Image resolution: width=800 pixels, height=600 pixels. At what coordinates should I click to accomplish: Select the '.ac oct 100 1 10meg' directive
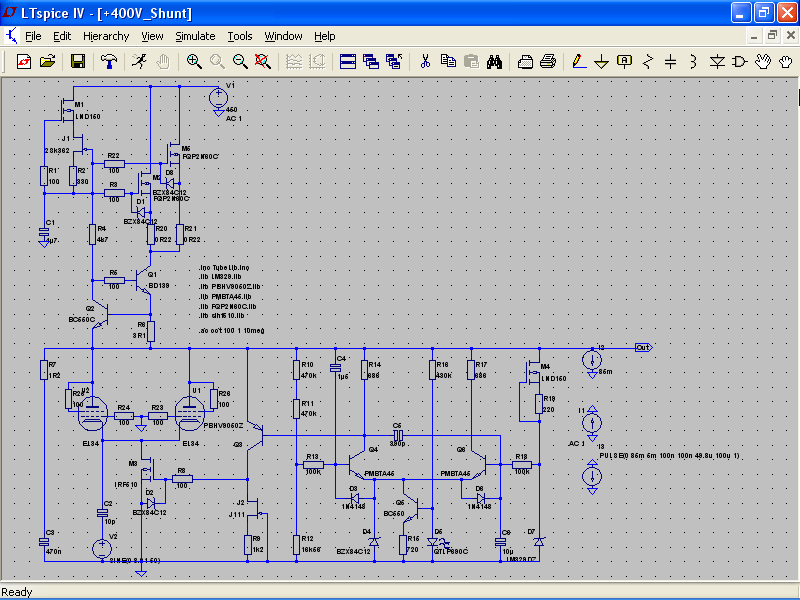(232, 331)
